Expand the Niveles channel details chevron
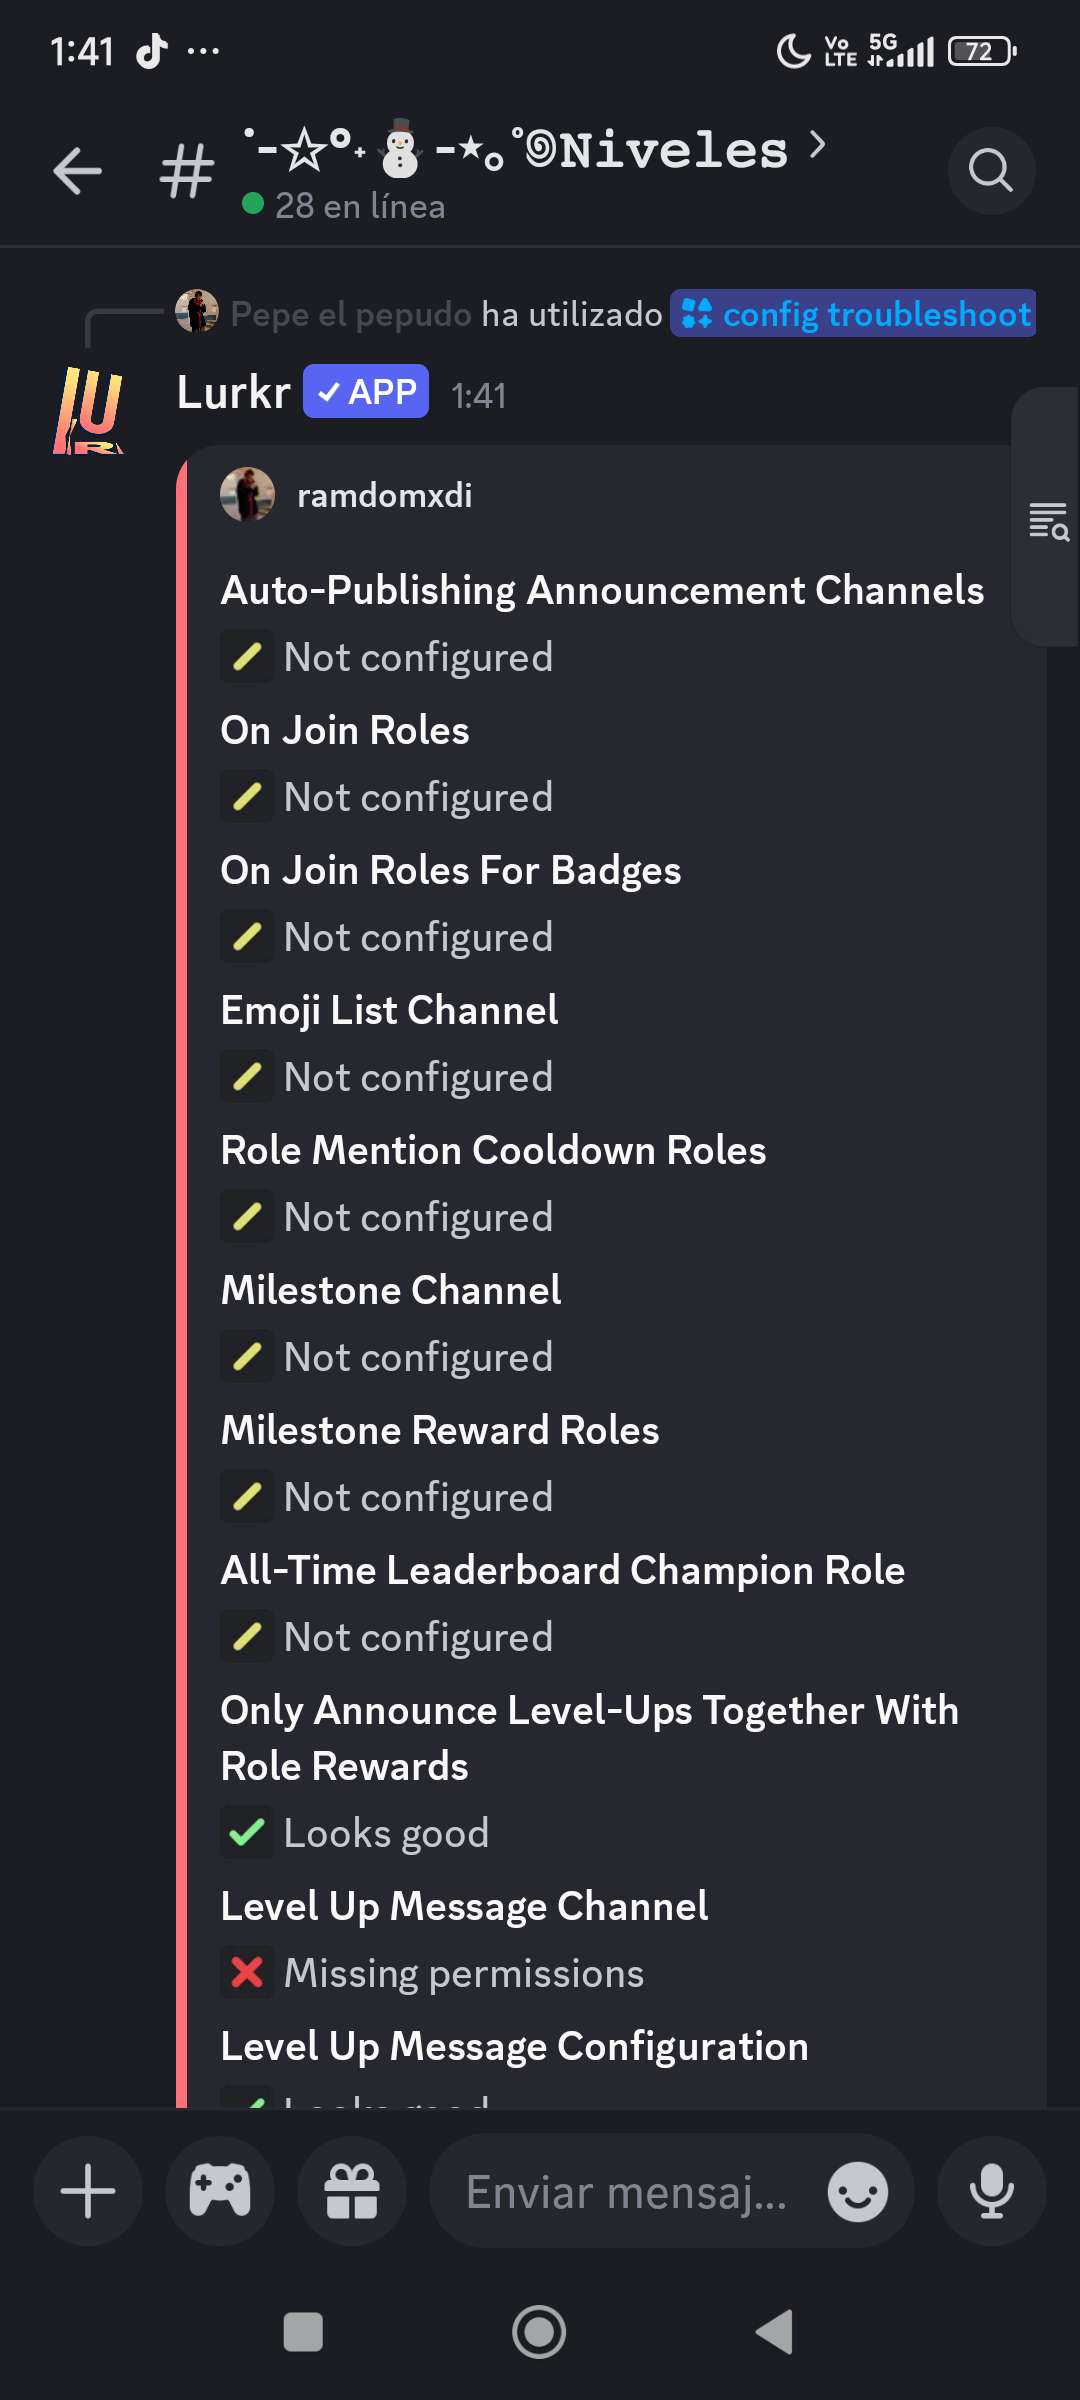Viewport: 1080px width, 2400px height. pos(818,146)
